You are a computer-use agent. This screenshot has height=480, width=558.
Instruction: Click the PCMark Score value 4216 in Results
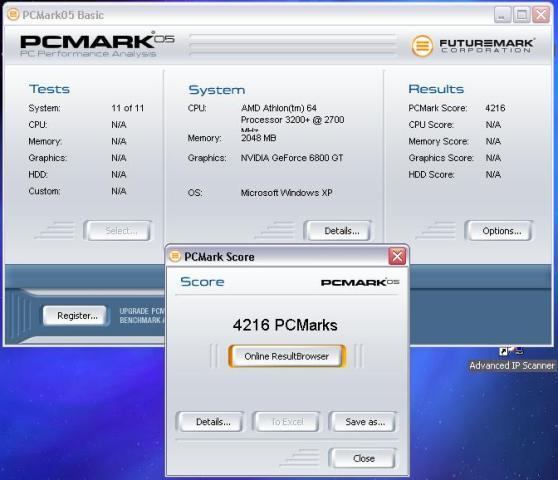click(495, 108)
